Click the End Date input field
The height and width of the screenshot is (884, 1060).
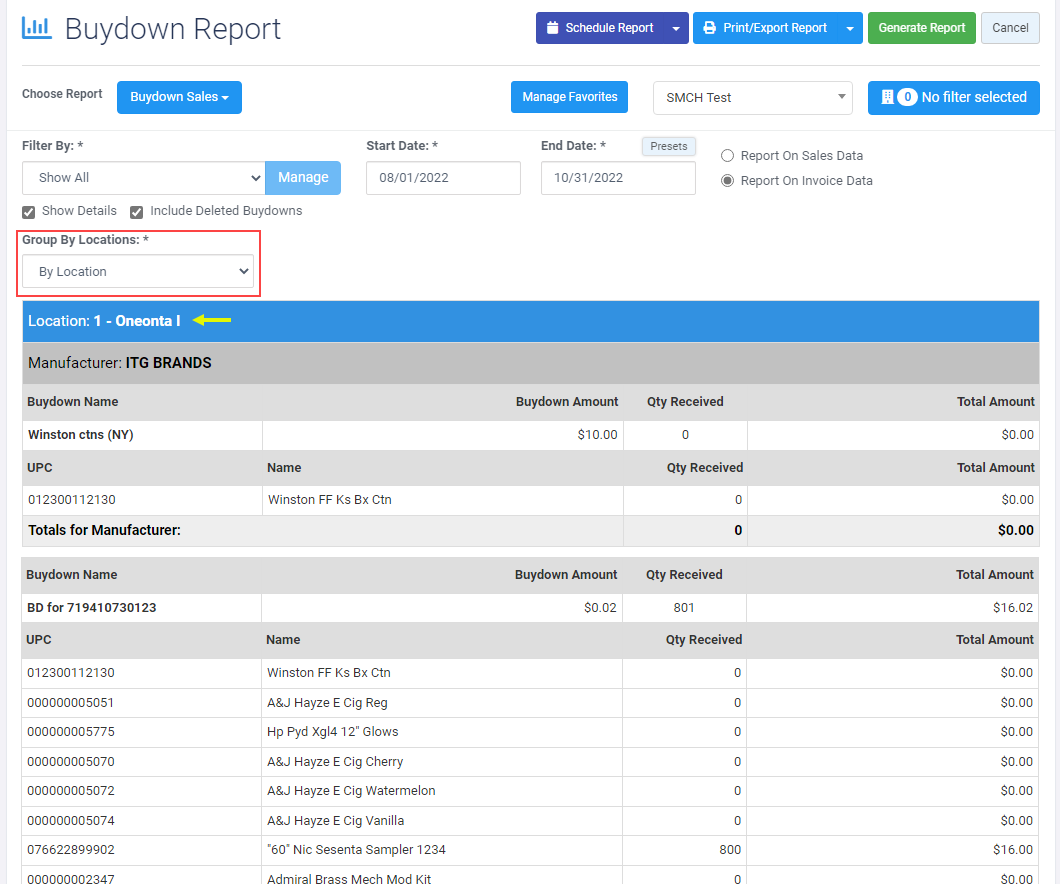(618, 178)
